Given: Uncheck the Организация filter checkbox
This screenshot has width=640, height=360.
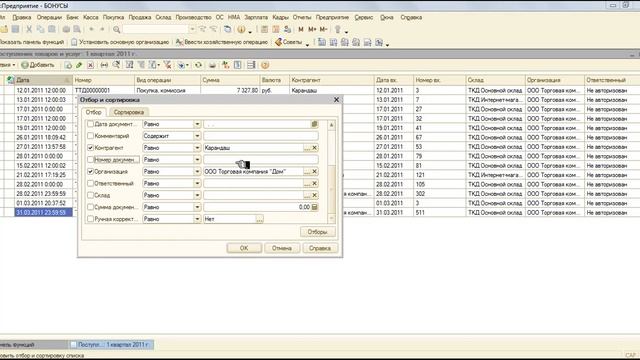Looking at the screenshot, I should pos(91,171).
